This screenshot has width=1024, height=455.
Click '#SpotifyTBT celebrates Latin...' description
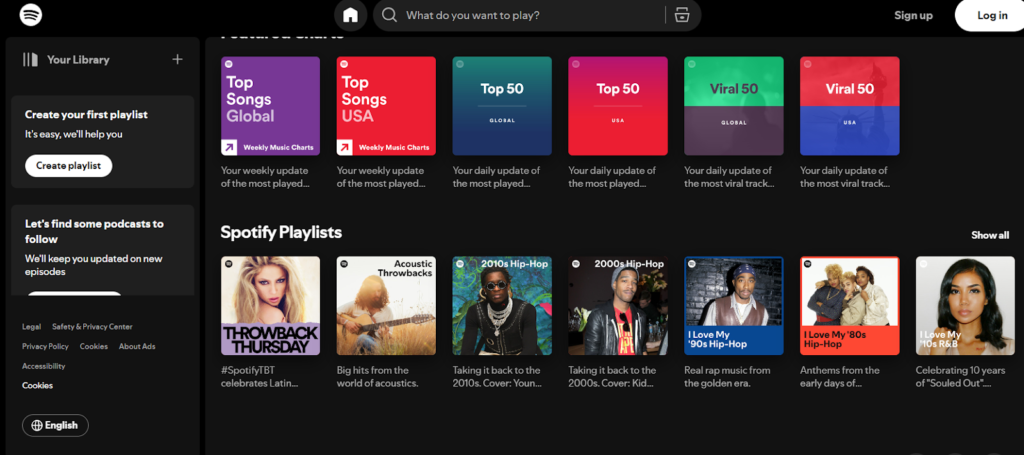[259, 377]
